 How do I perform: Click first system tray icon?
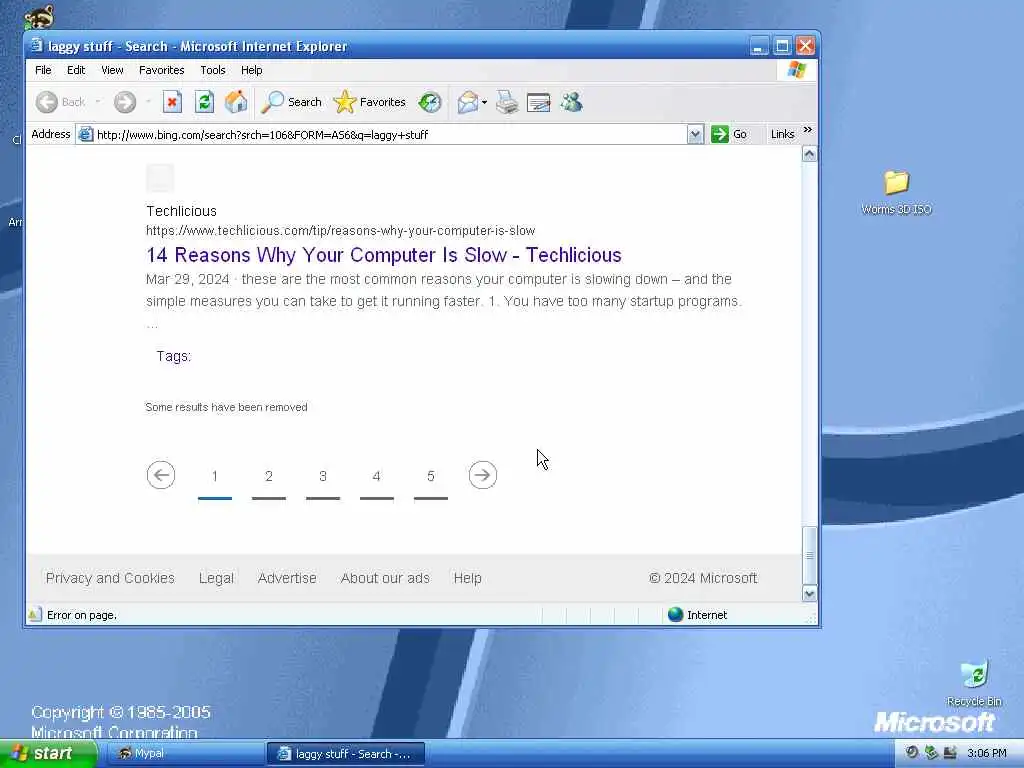pos(912,753)
